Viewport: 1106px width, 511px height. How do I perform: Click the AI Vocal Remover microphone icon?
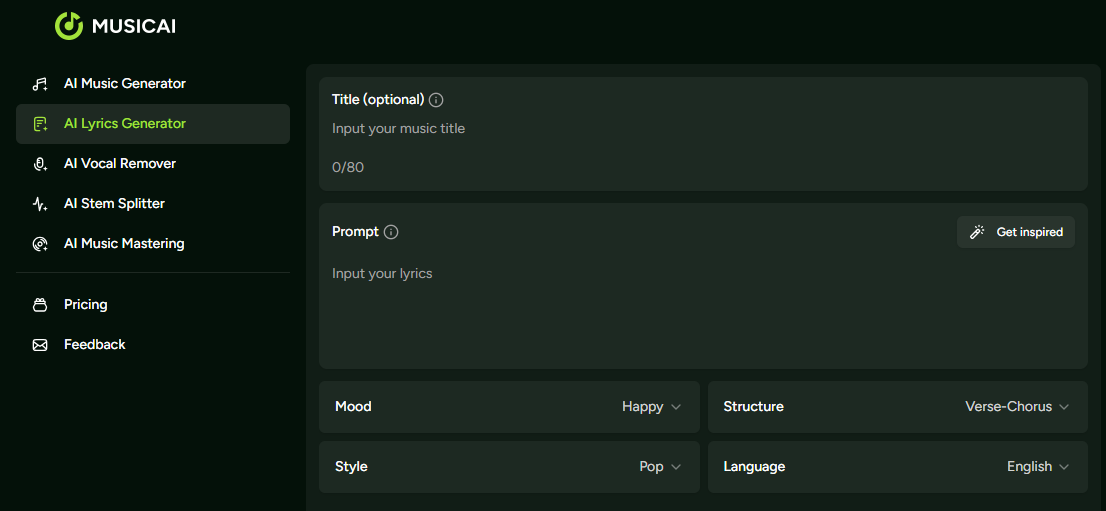click(x=40, y=164)
